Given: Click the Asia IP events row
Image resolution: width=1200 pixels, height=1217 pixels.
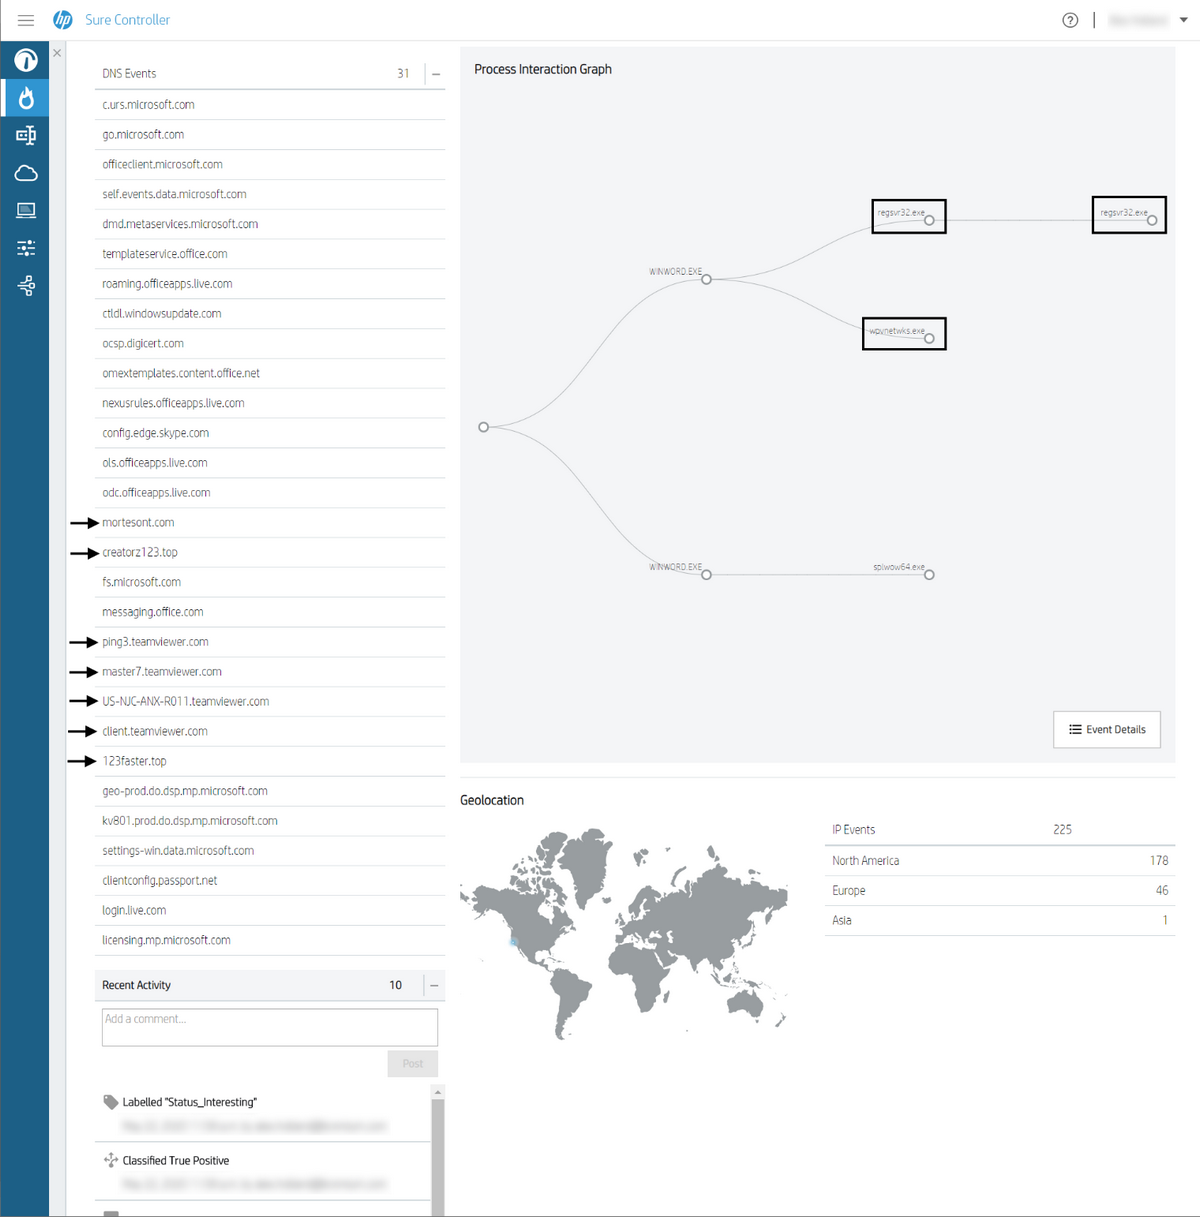Looking at the screenshot, I should tap(1000, 921).
